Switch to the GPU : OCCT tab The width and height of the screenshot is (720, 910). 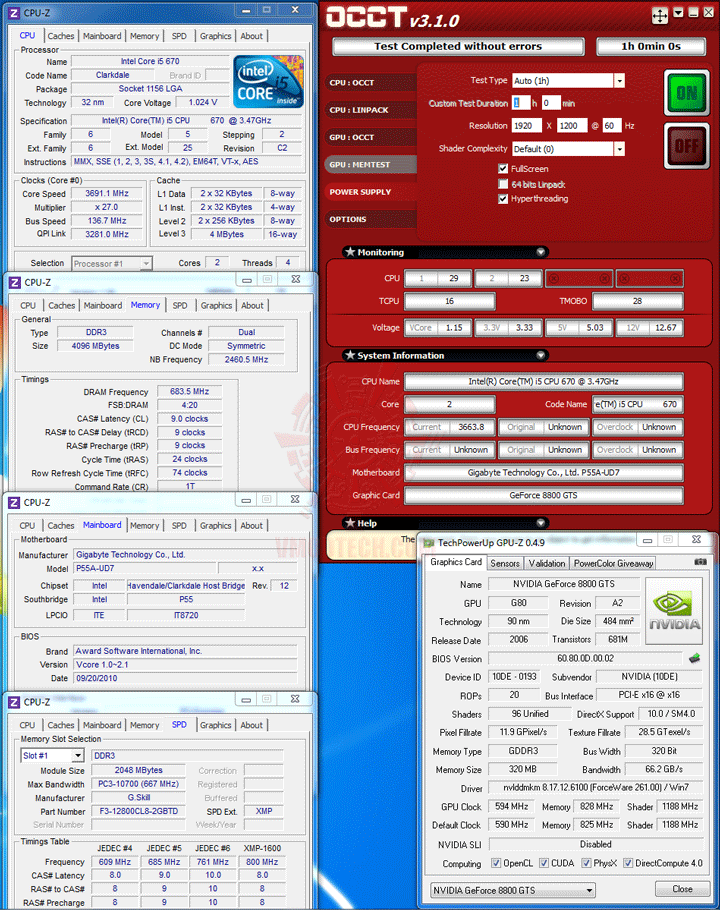coord(371,138)
